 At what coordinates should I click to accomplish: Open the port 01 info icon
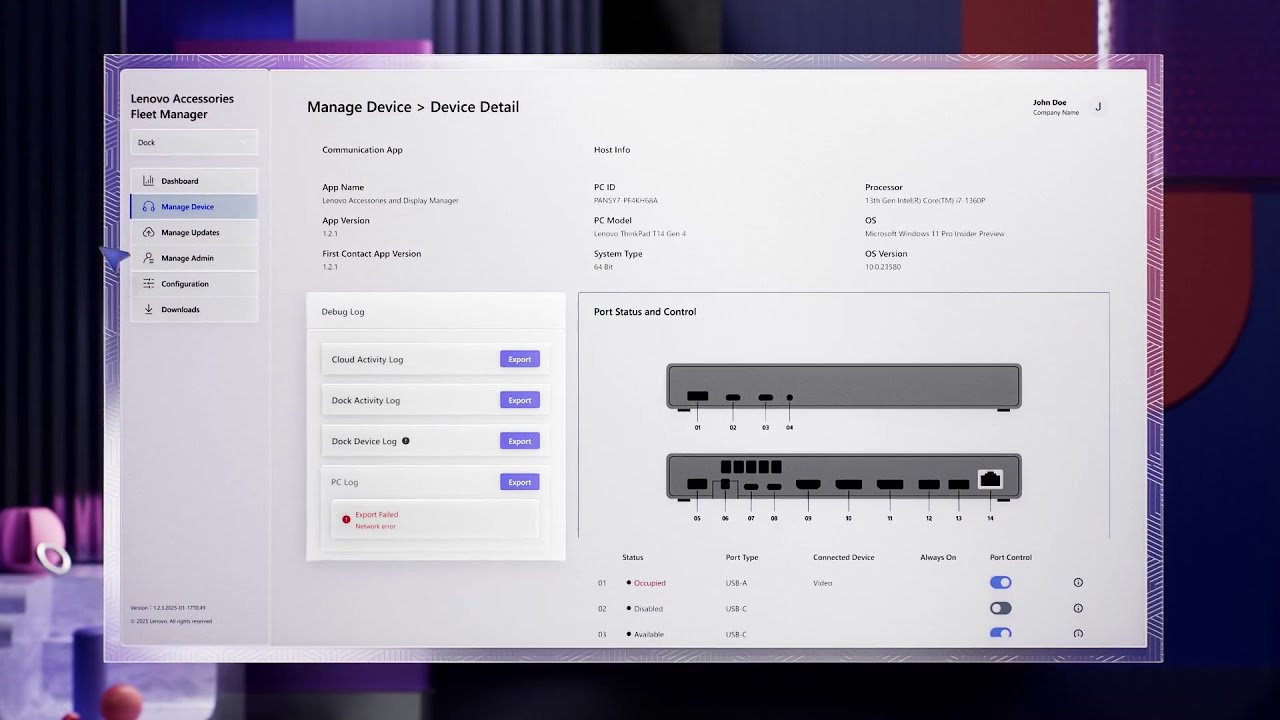[1078, 582]
